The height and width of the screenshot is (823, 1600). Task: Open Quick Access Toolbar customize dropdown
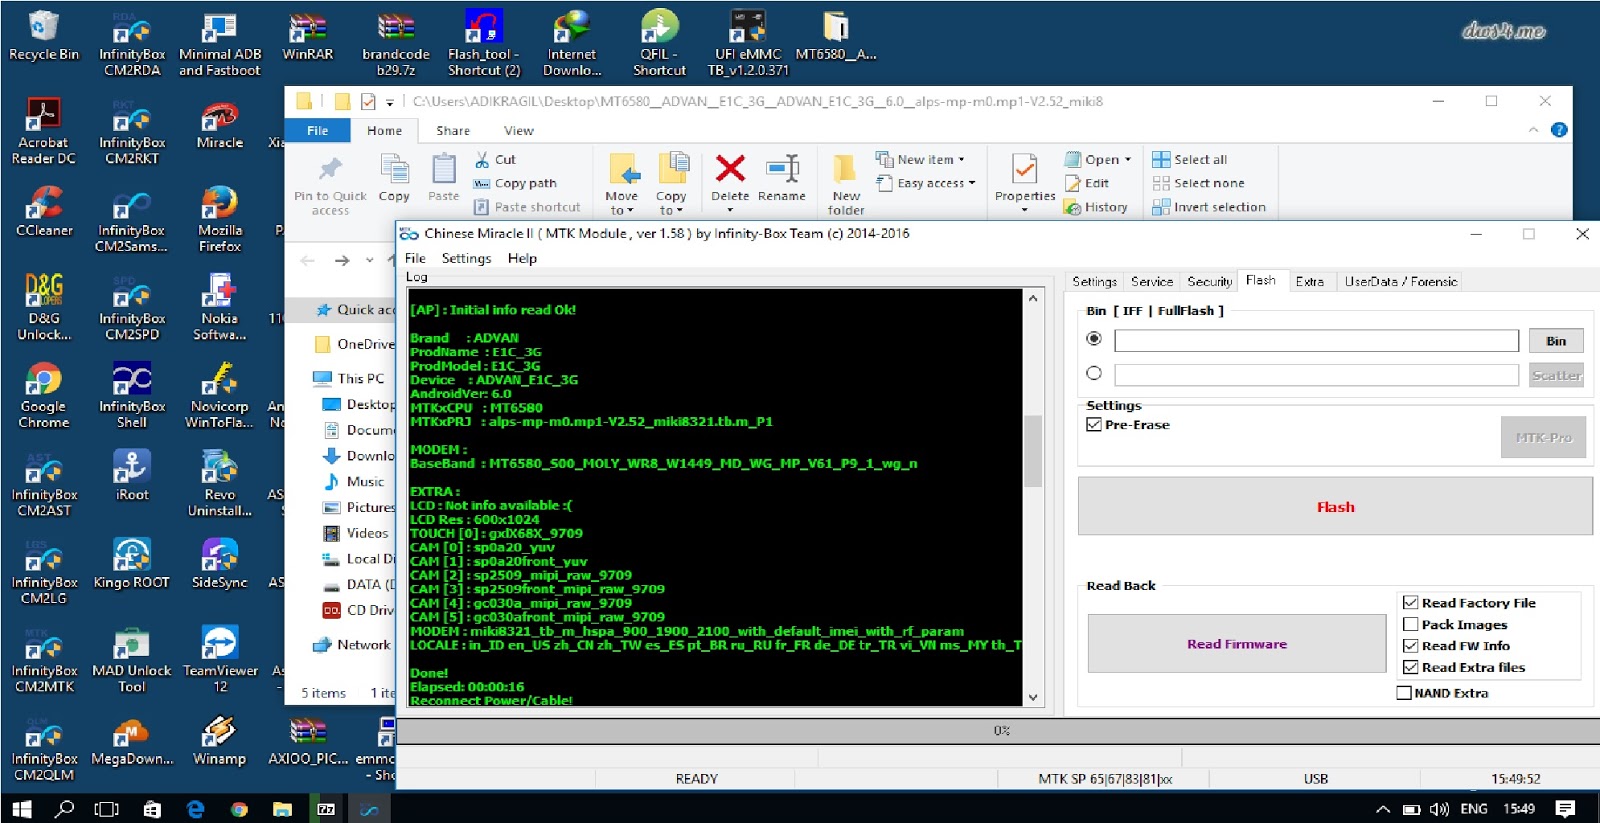[390, 101]
